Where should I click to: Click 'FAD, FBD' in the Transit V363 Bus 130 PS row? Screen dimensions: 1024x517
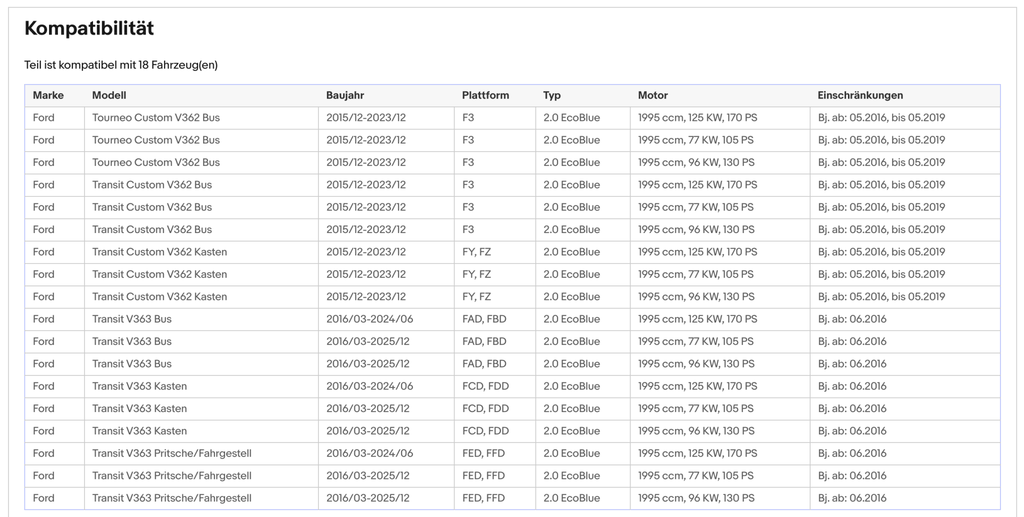pyautogui.click(x=484, y=364)
